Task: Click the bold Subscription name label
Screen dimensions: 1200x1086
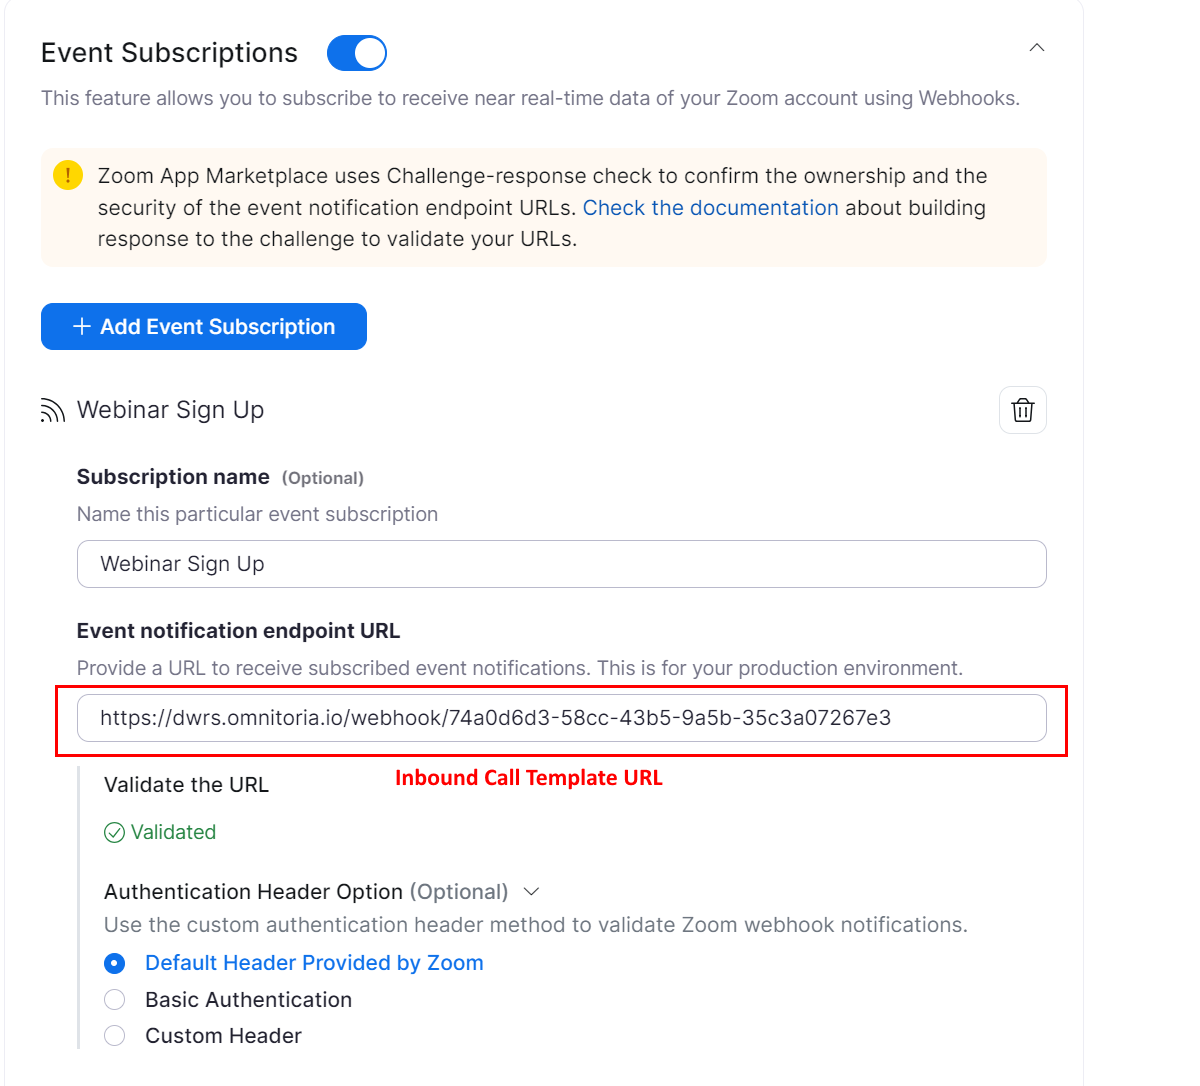Action: [x=173, y=477]
